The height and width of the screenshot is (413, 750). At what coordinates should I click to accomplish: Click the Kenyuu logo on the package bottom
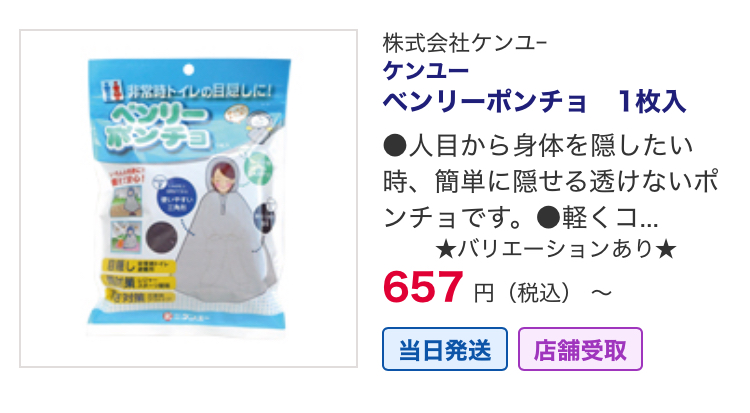tap(185, 317)
